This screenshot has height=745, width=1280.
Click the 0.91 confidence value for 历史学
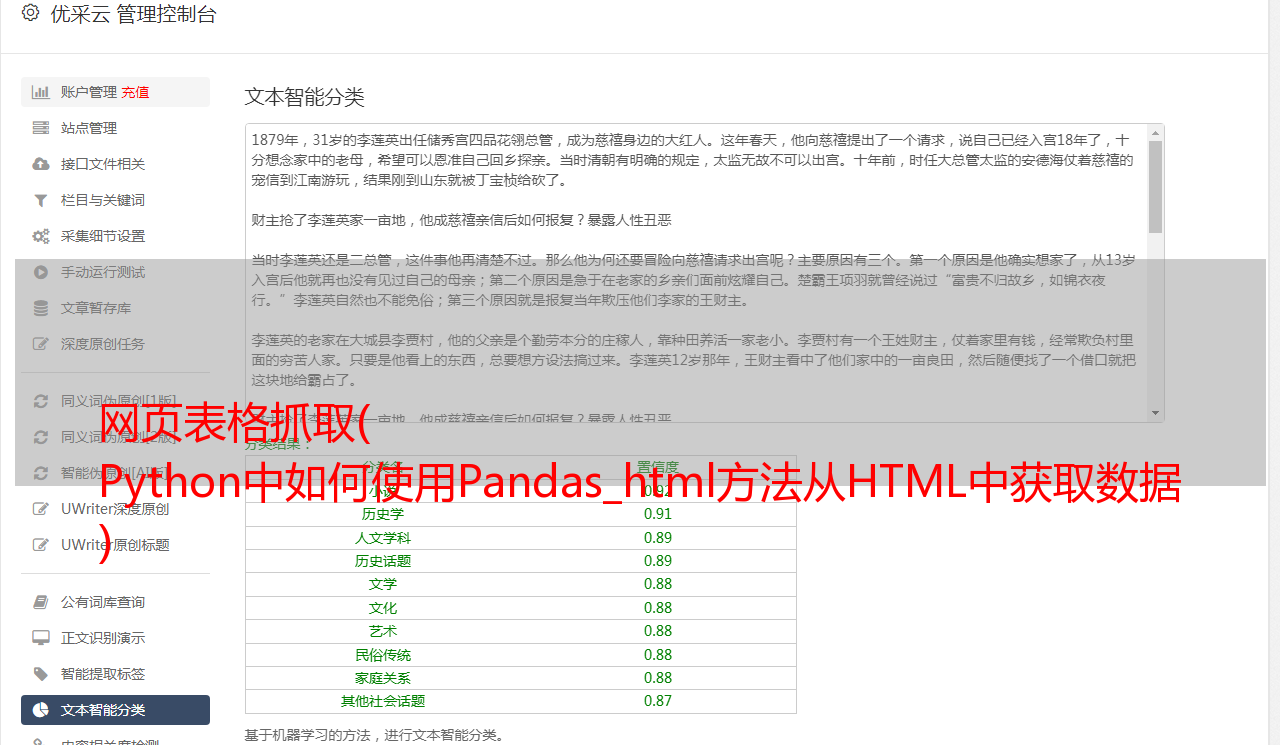(658, 514)
